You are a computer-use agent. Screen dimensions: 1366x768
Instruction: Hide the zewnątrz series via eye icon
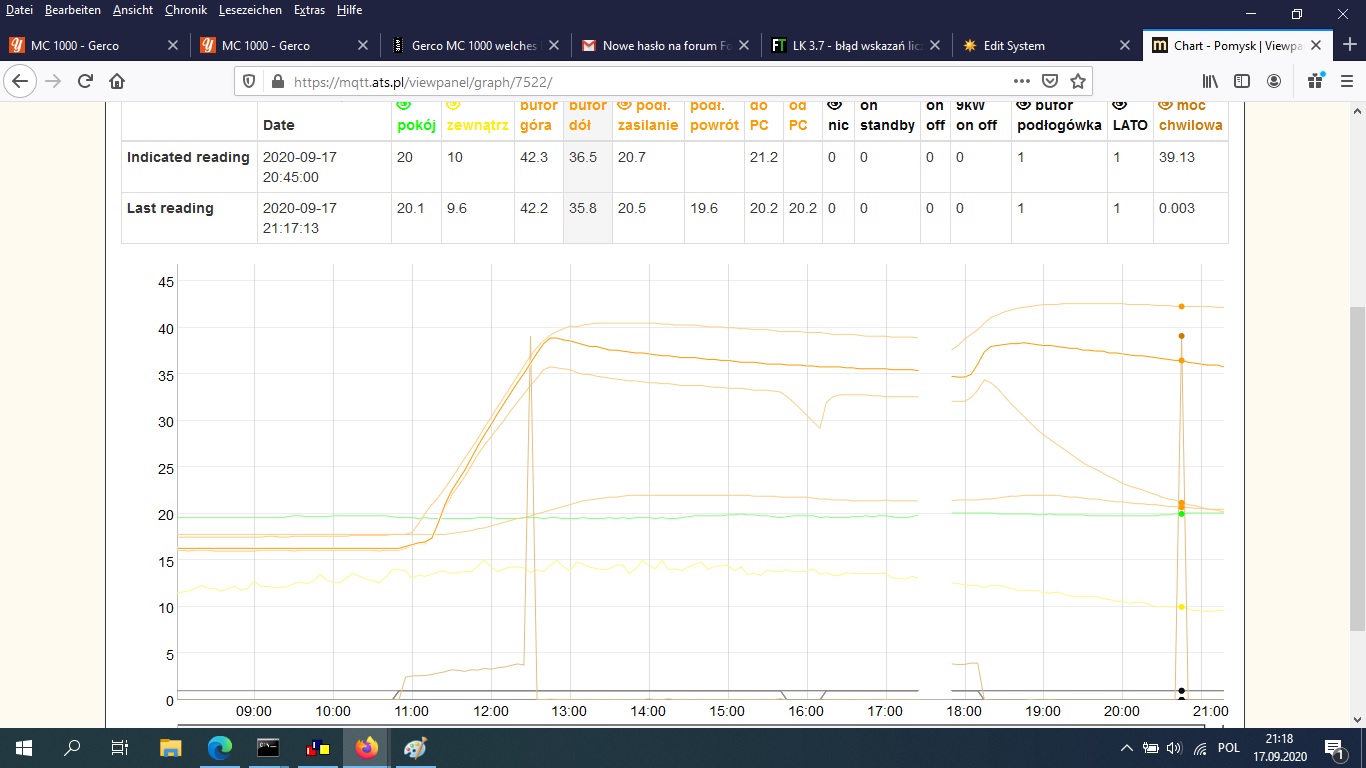(x=453, y=104)
